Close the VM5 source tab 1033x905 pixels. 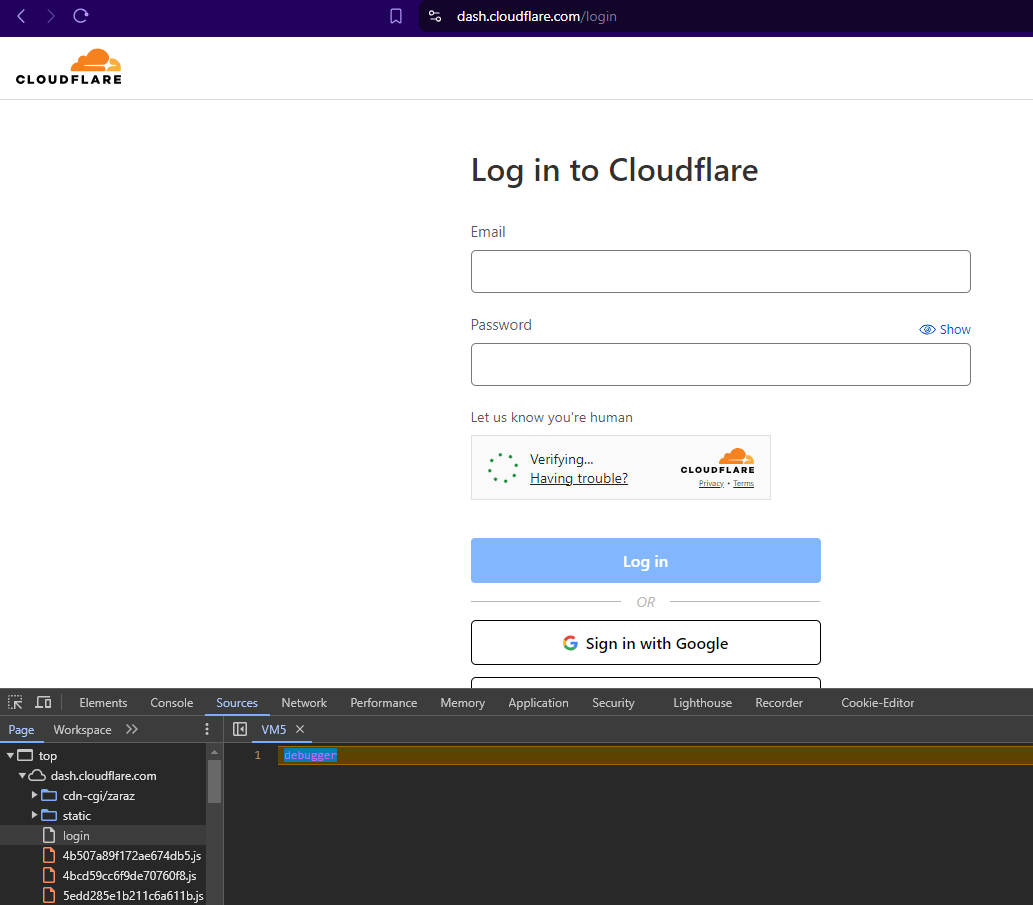click(x=300, y=729)
